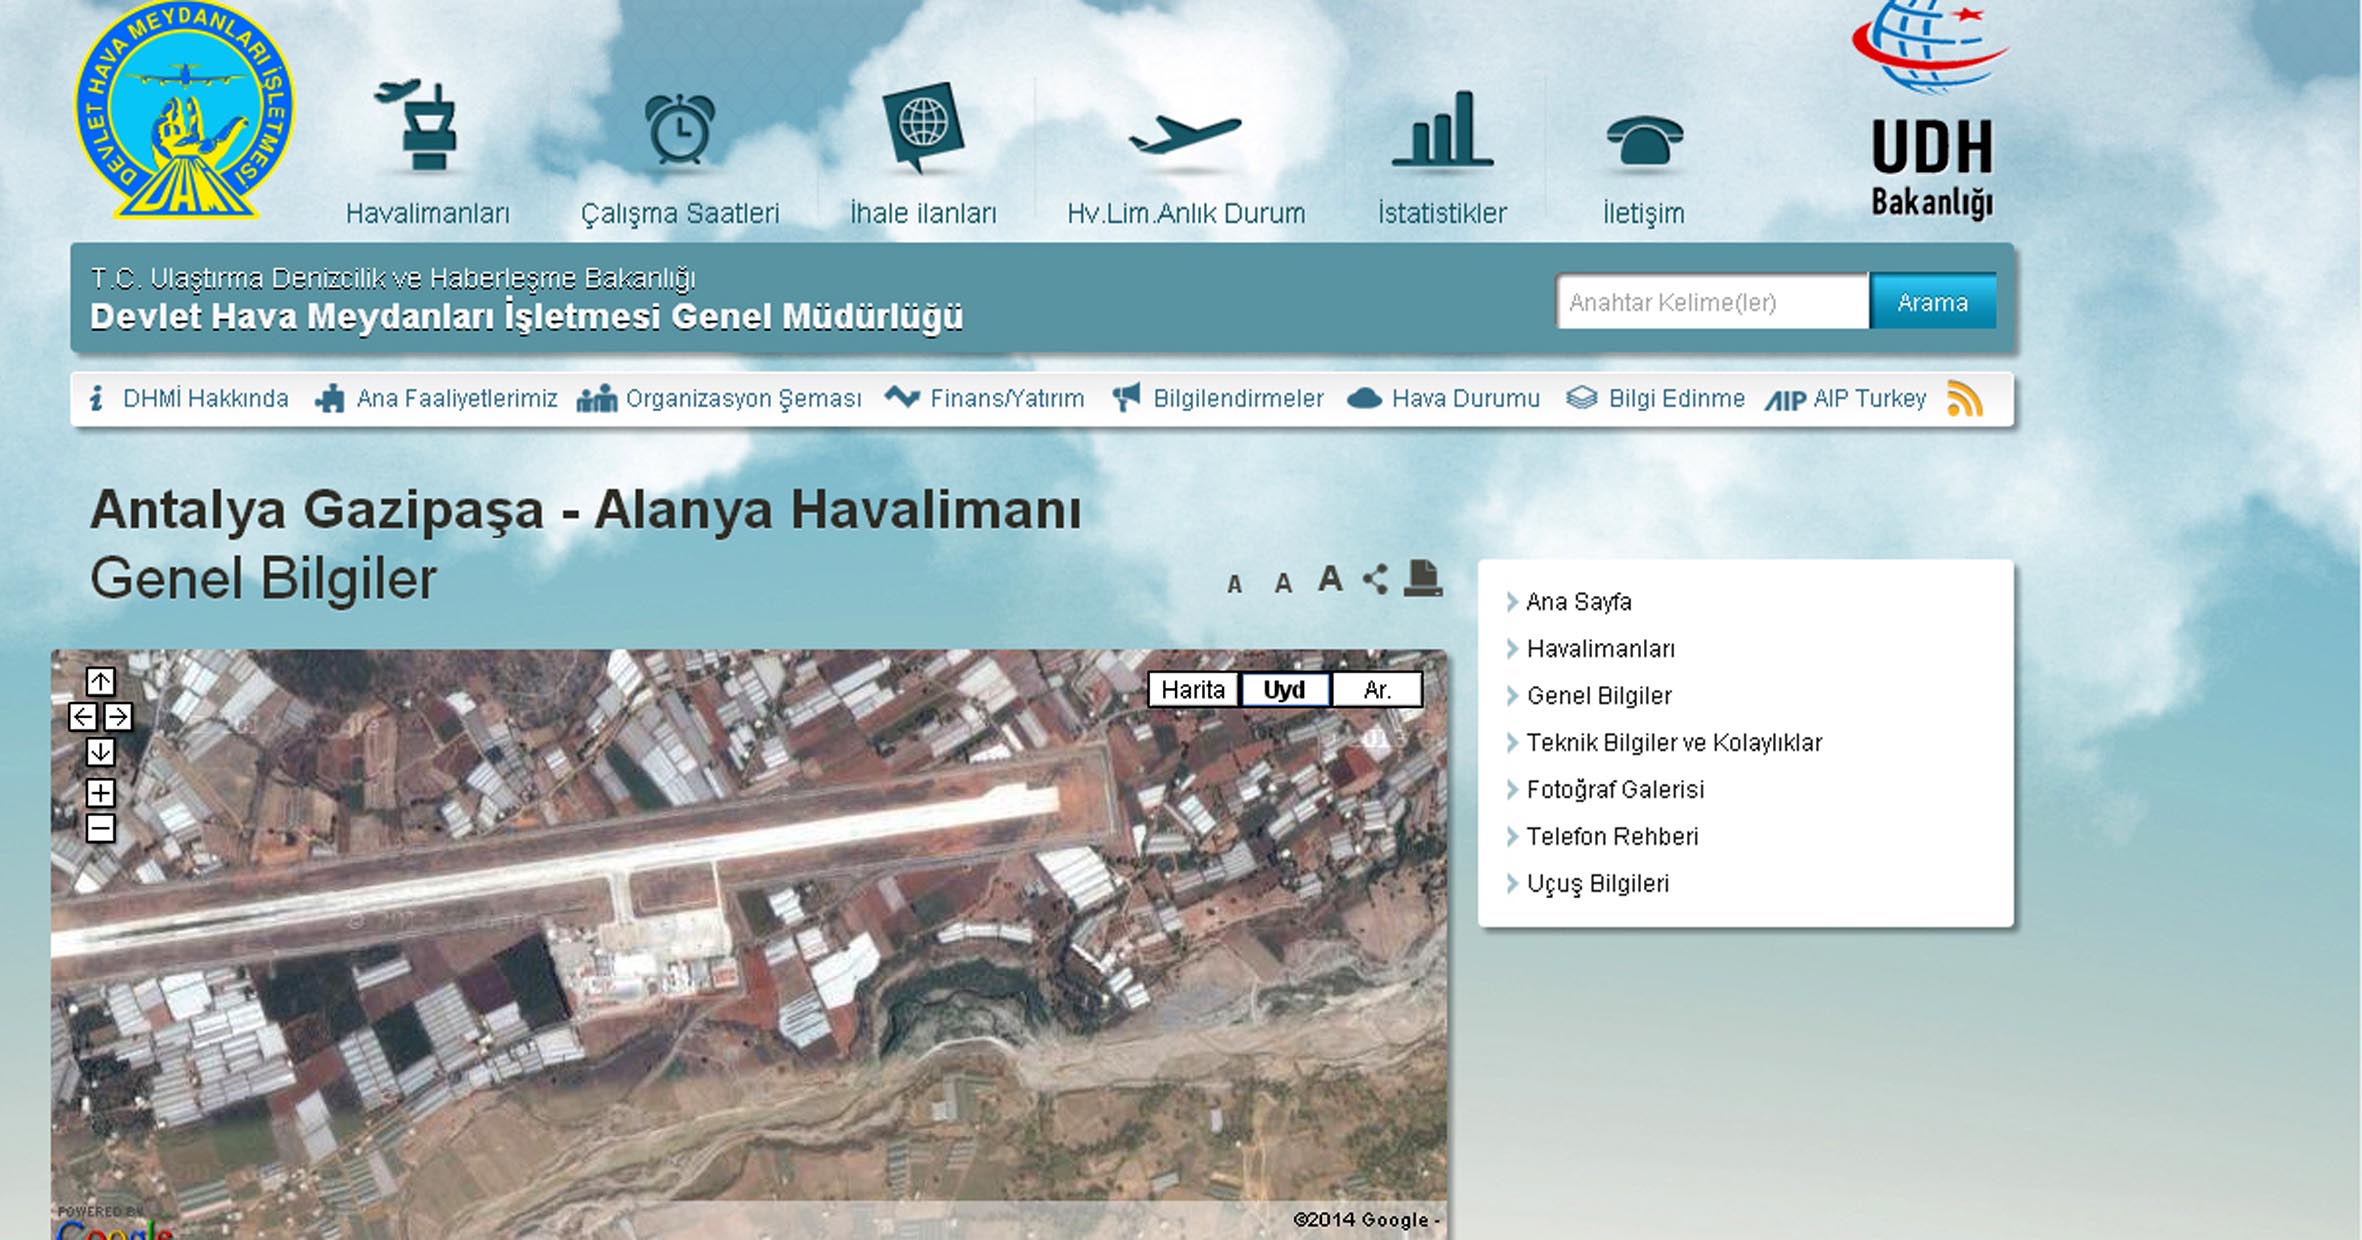Open Çalışma Saatleri alarm clock icon
Viewport: 2362px width, 1240px height.
(x=680, y=128)
